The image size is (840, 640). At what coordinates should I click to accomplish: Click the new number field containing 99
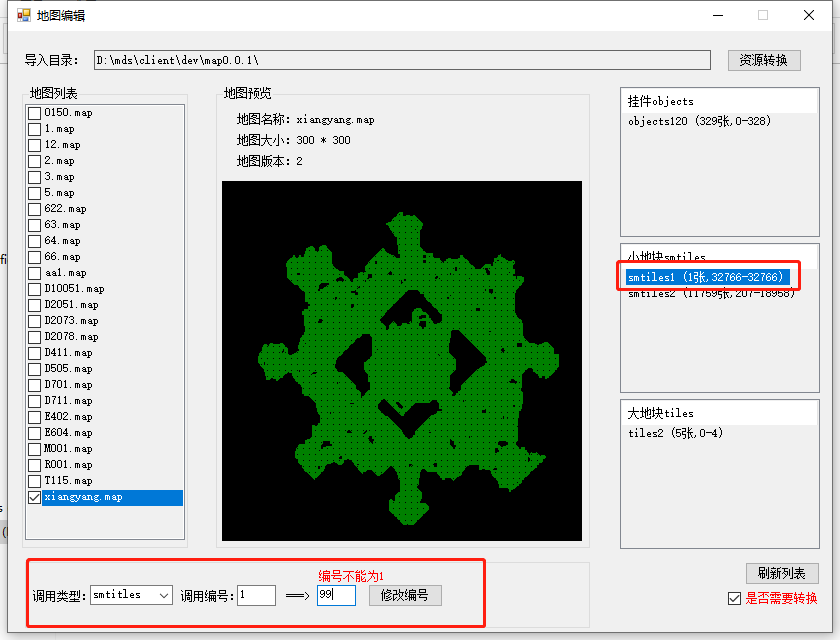(335, 595)
